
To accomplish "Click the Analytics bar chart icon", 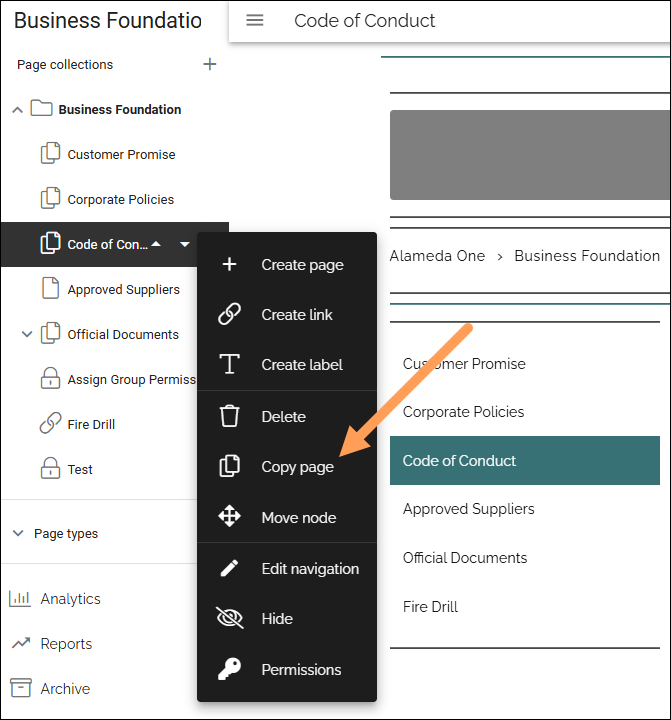I will click(20, 598).
